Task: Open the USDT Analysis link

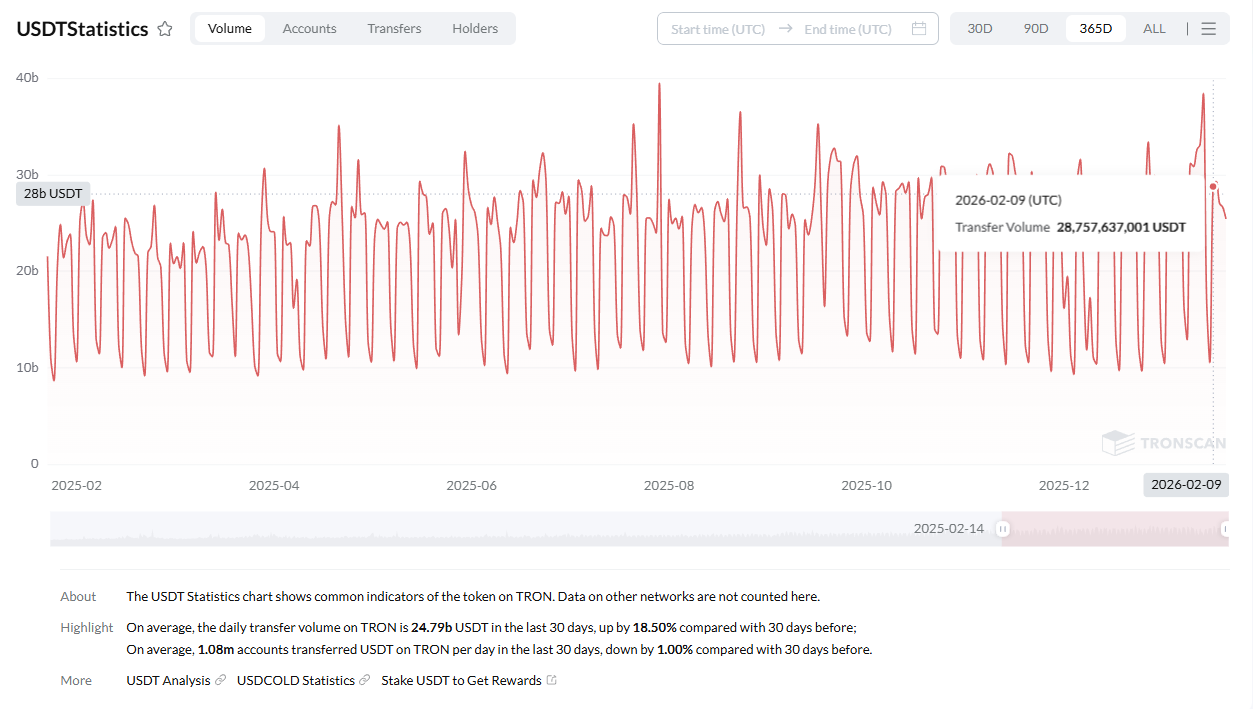Action: pyautogui.click(x=168, y=680)
